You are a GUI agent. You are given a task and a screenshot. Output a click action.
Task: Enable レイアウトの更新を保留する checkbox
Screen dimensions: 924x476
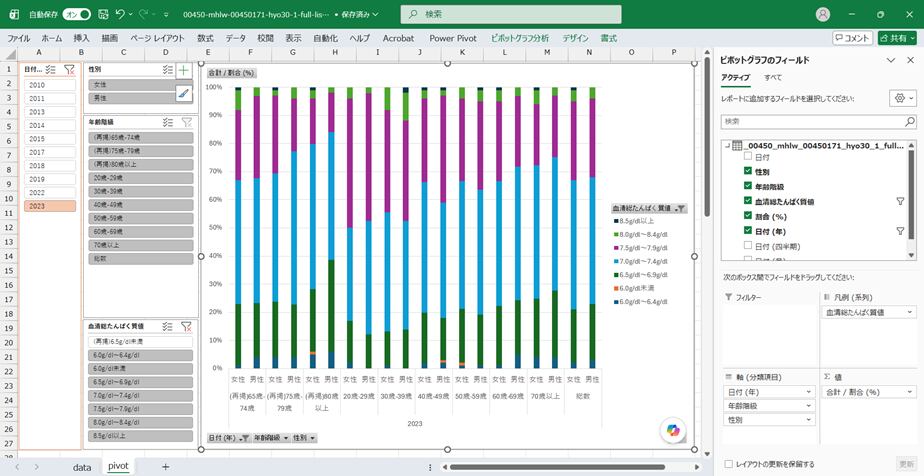(x=729, y=464)
